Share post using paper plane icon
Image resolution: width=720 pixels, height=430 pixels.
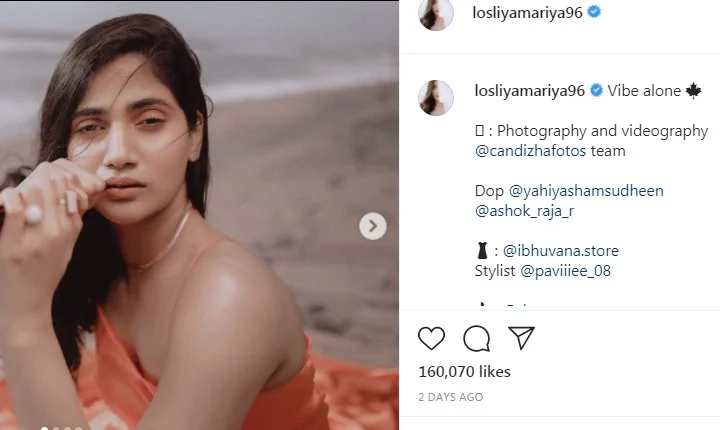click(x=521, y=338)
